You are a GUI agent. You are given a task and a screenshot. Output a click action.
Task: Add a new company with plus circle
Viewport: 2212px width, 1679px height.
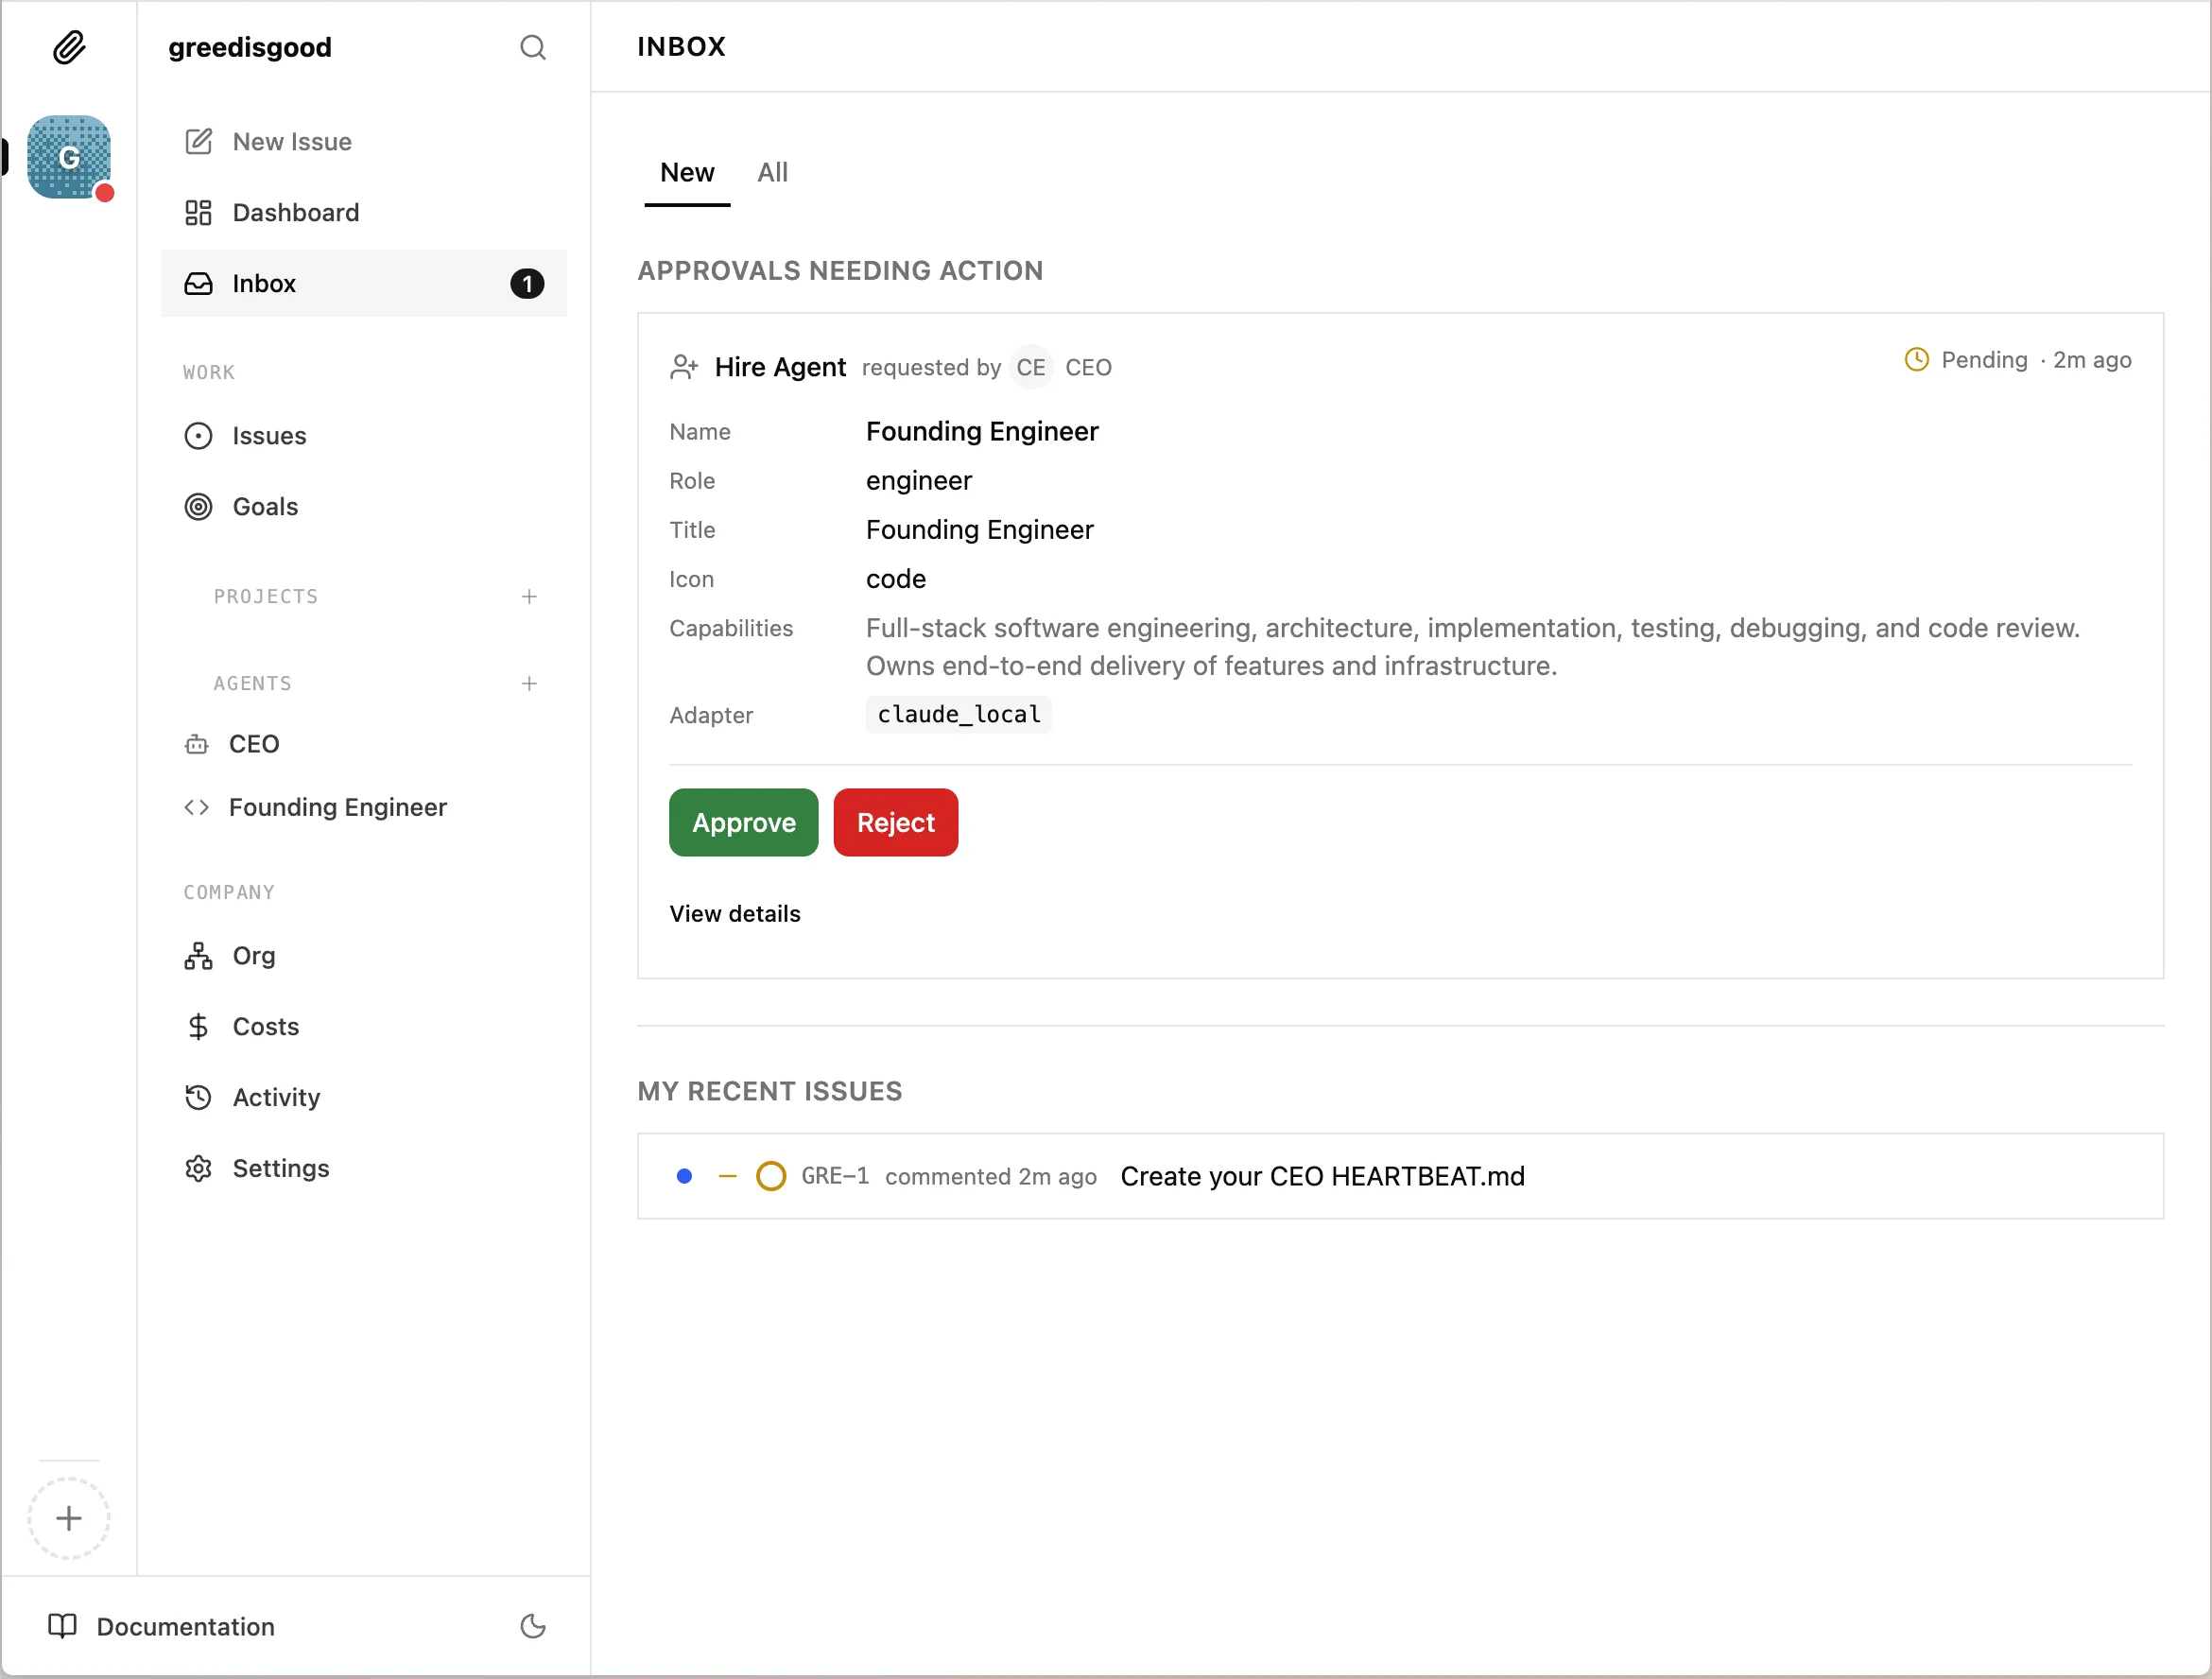[68, 1518]
